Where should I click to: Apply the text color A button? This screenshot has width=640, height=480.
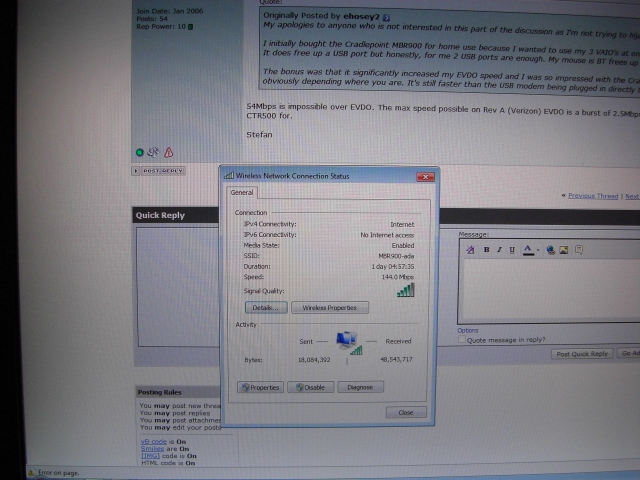(x=528, y=250)
